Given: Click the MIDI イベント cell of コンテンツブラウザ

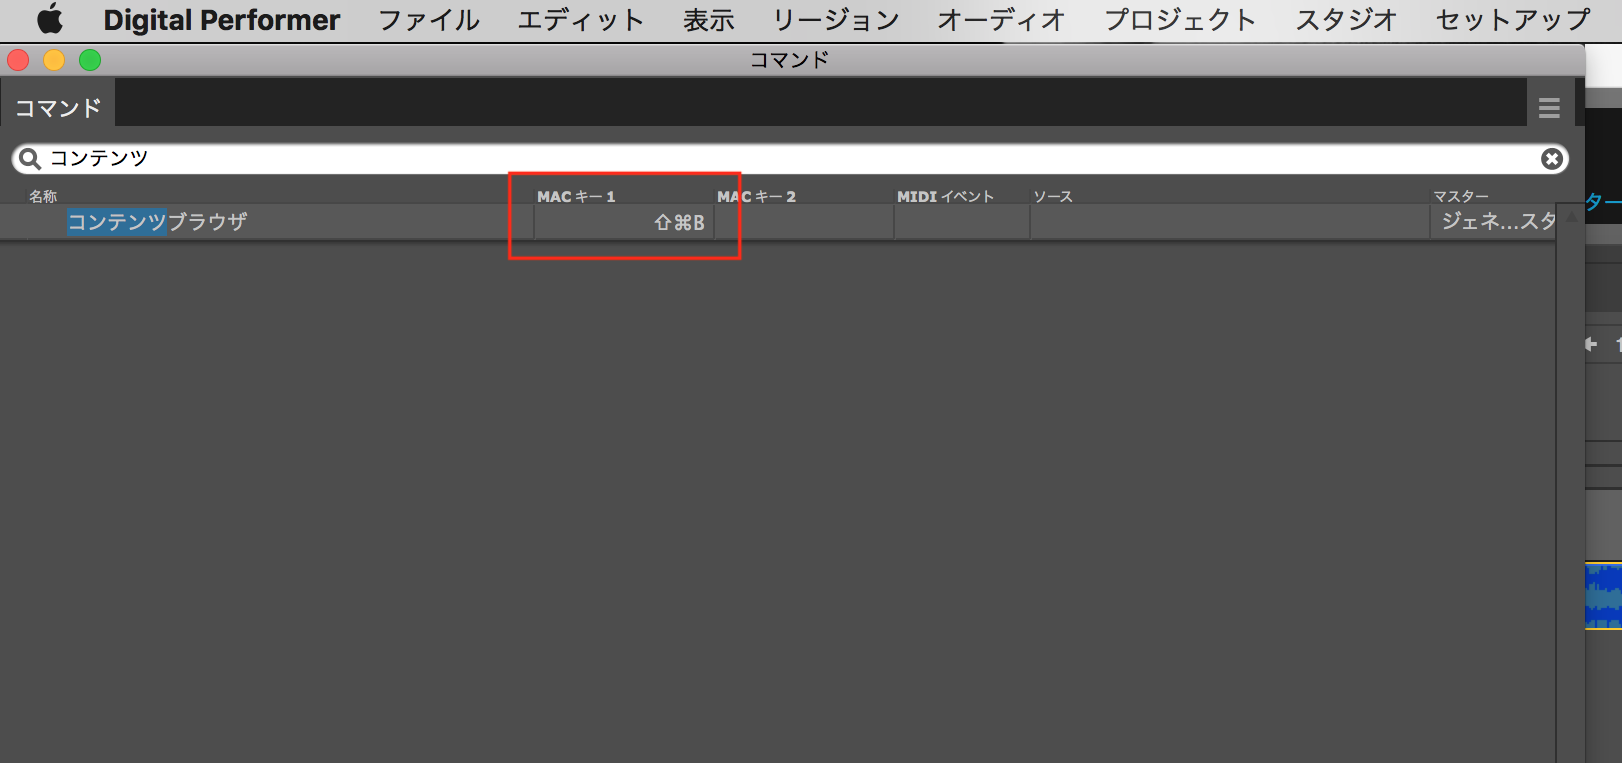Looking at the screenshot, I should click(x=961, y=222).
